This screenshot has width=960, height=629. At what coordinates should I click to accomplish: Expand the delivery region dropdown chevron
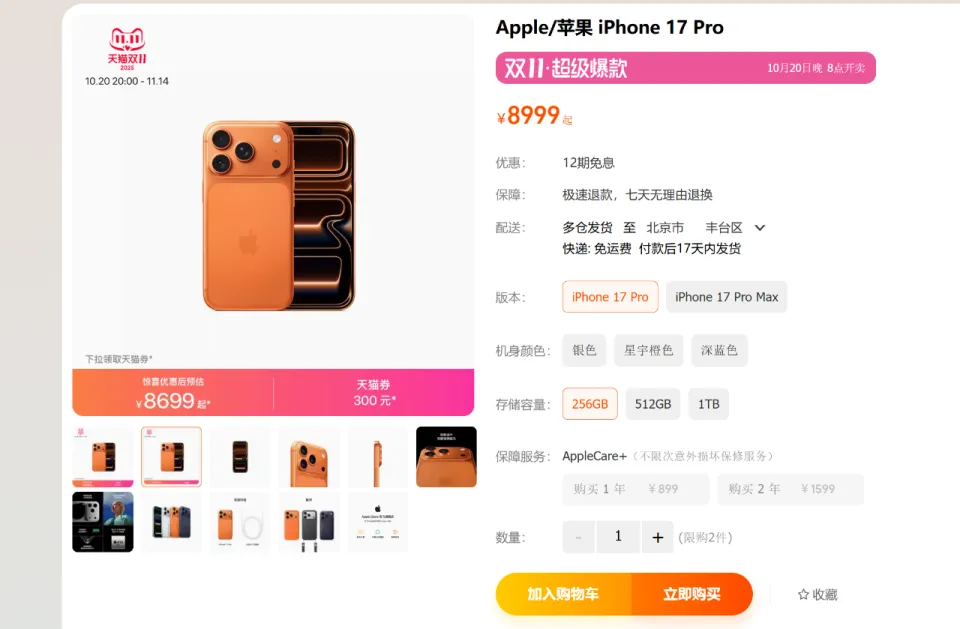[760, 228]
